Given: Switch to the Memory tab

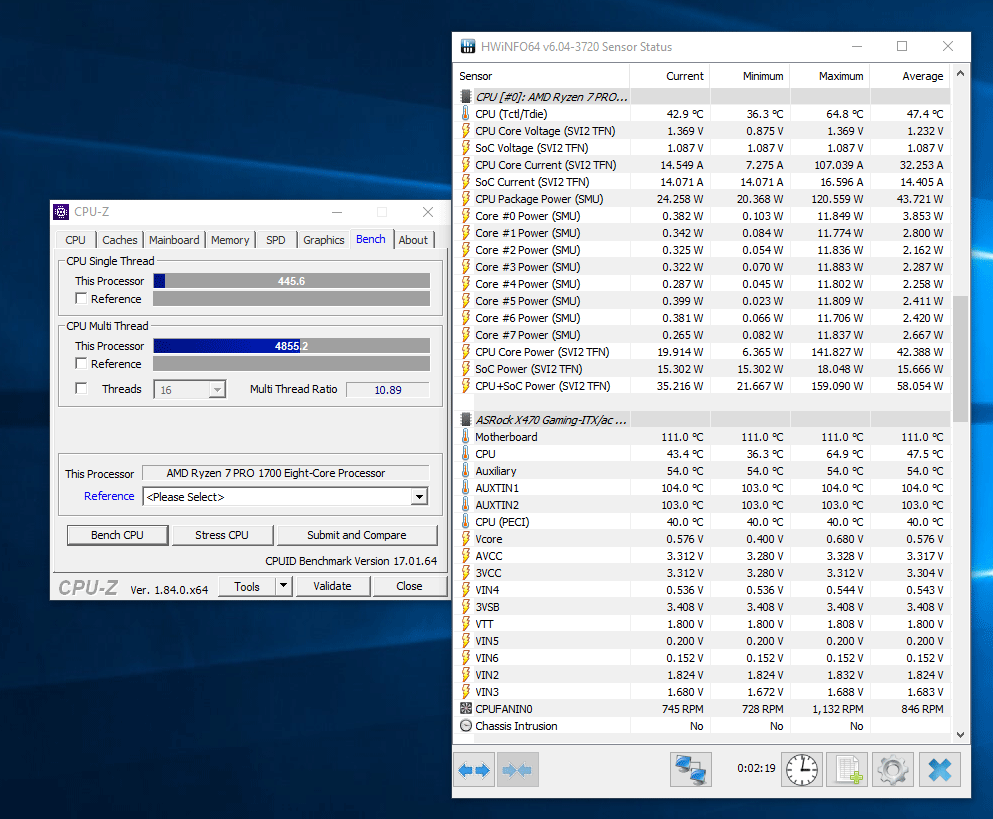Looking at the screenshot, I should [x=230, y=240].
